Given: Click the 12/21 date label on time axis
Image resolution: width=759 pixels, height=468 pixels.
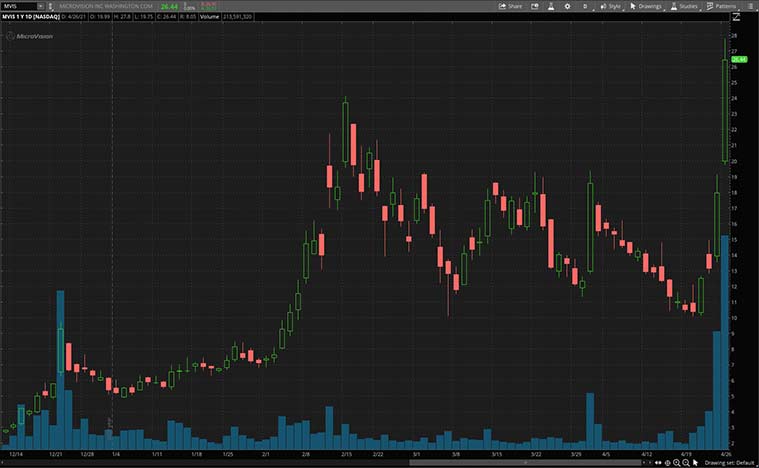Looking at the screenshot, I should click(56, 454).
